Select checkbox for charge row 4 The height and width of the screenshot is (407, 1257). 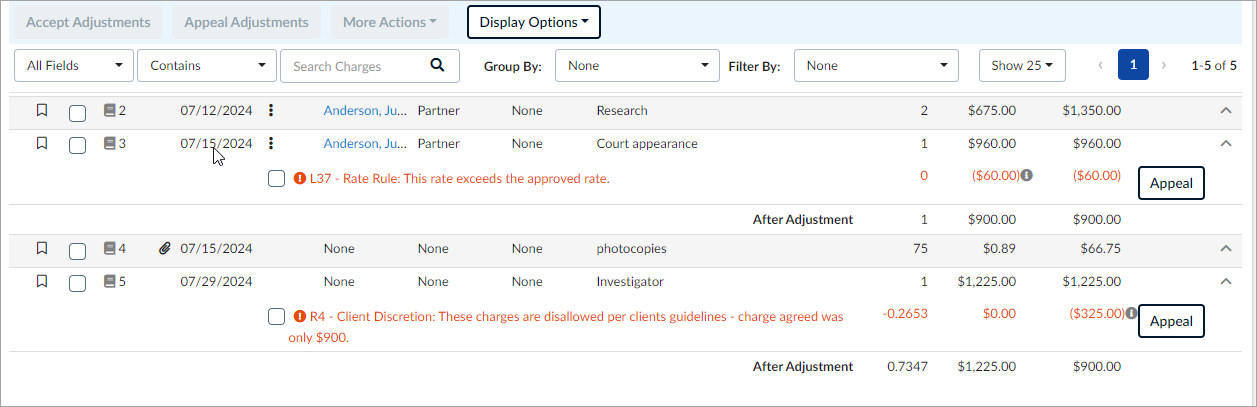pos(77,250)
